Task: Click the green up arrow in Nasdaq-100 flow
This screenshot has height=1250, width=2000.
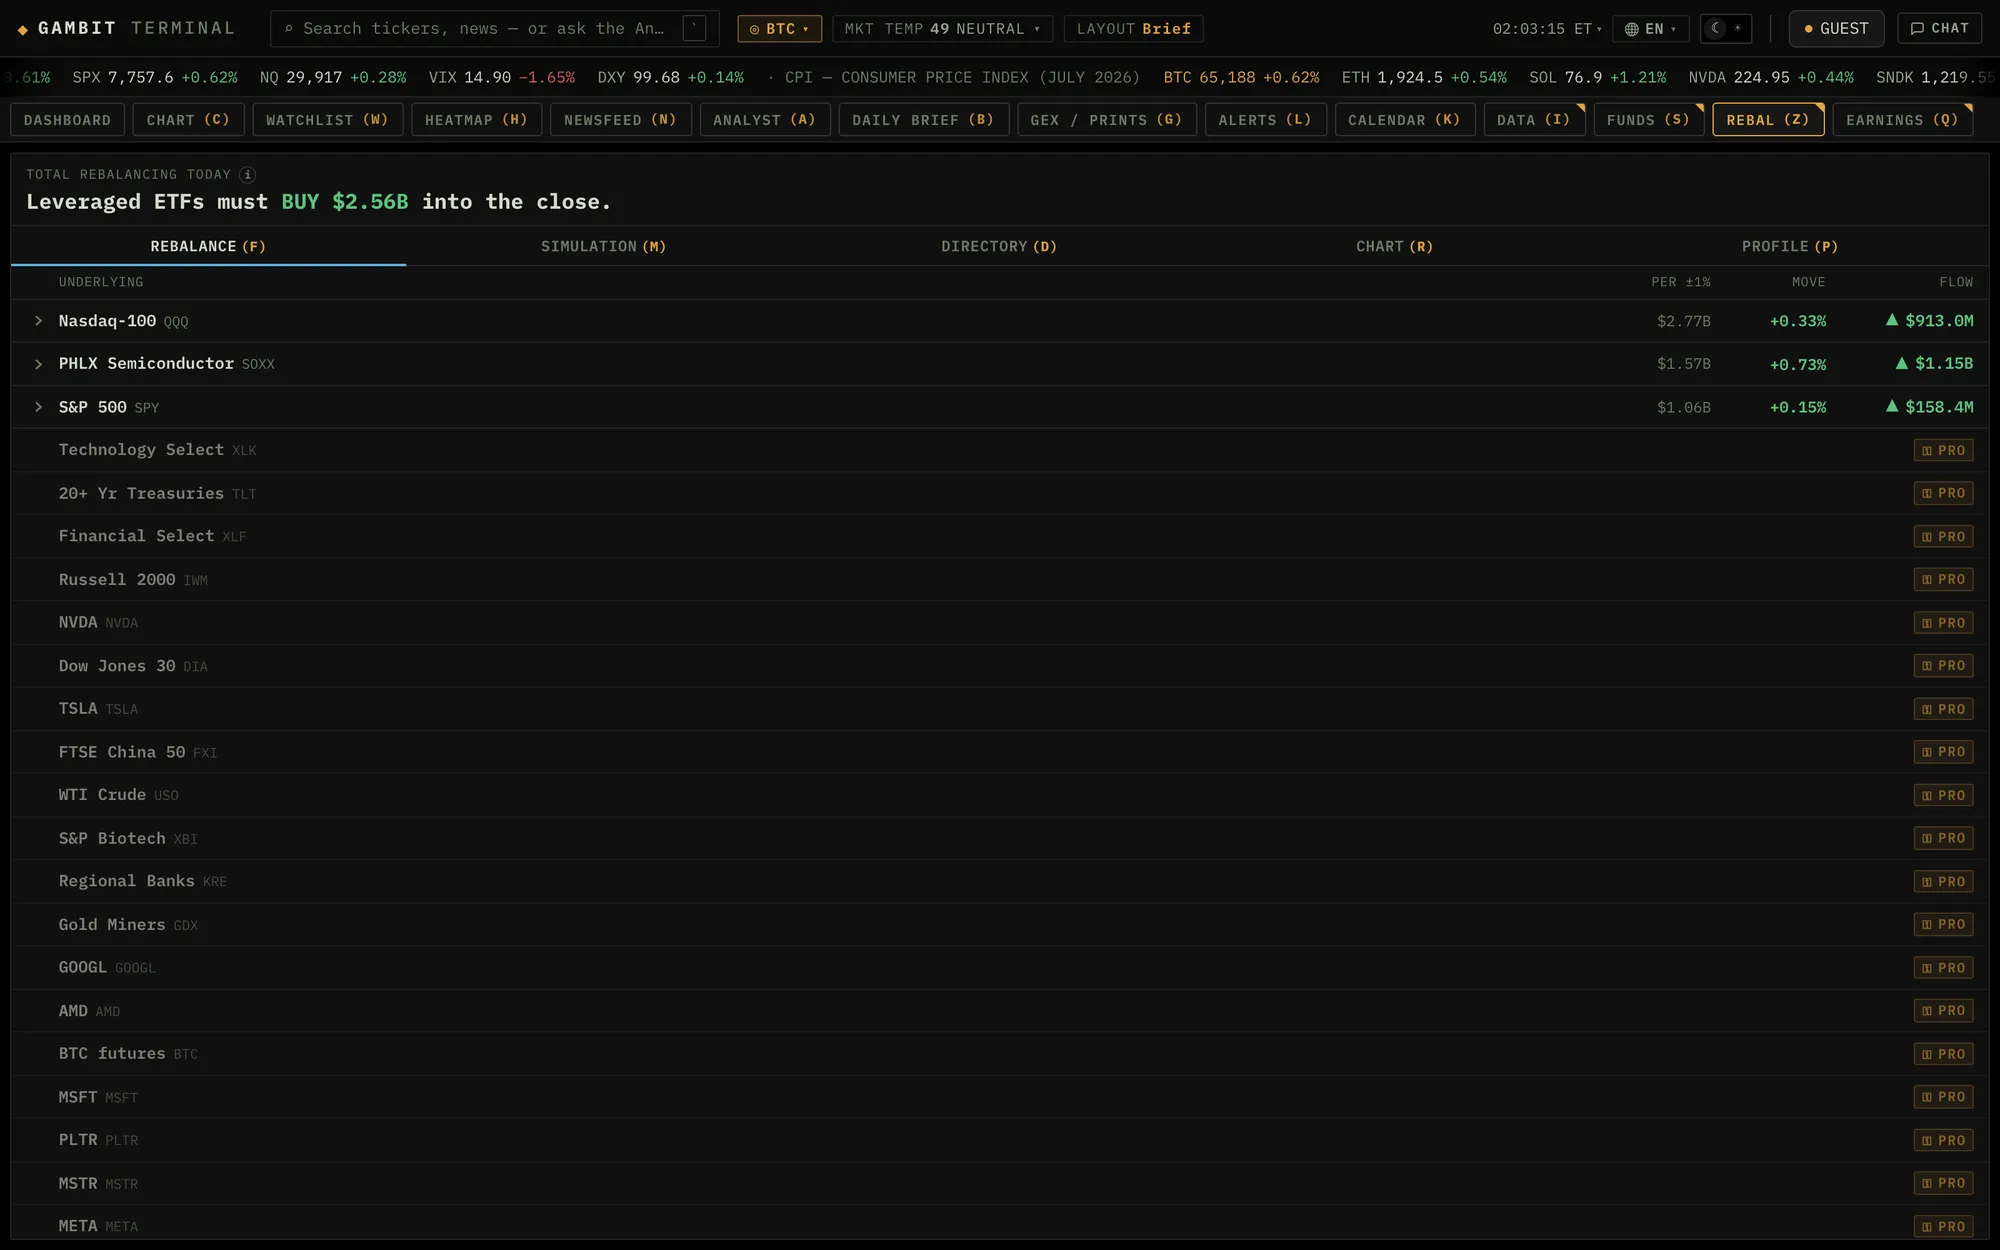Action: coord(1892,320)
